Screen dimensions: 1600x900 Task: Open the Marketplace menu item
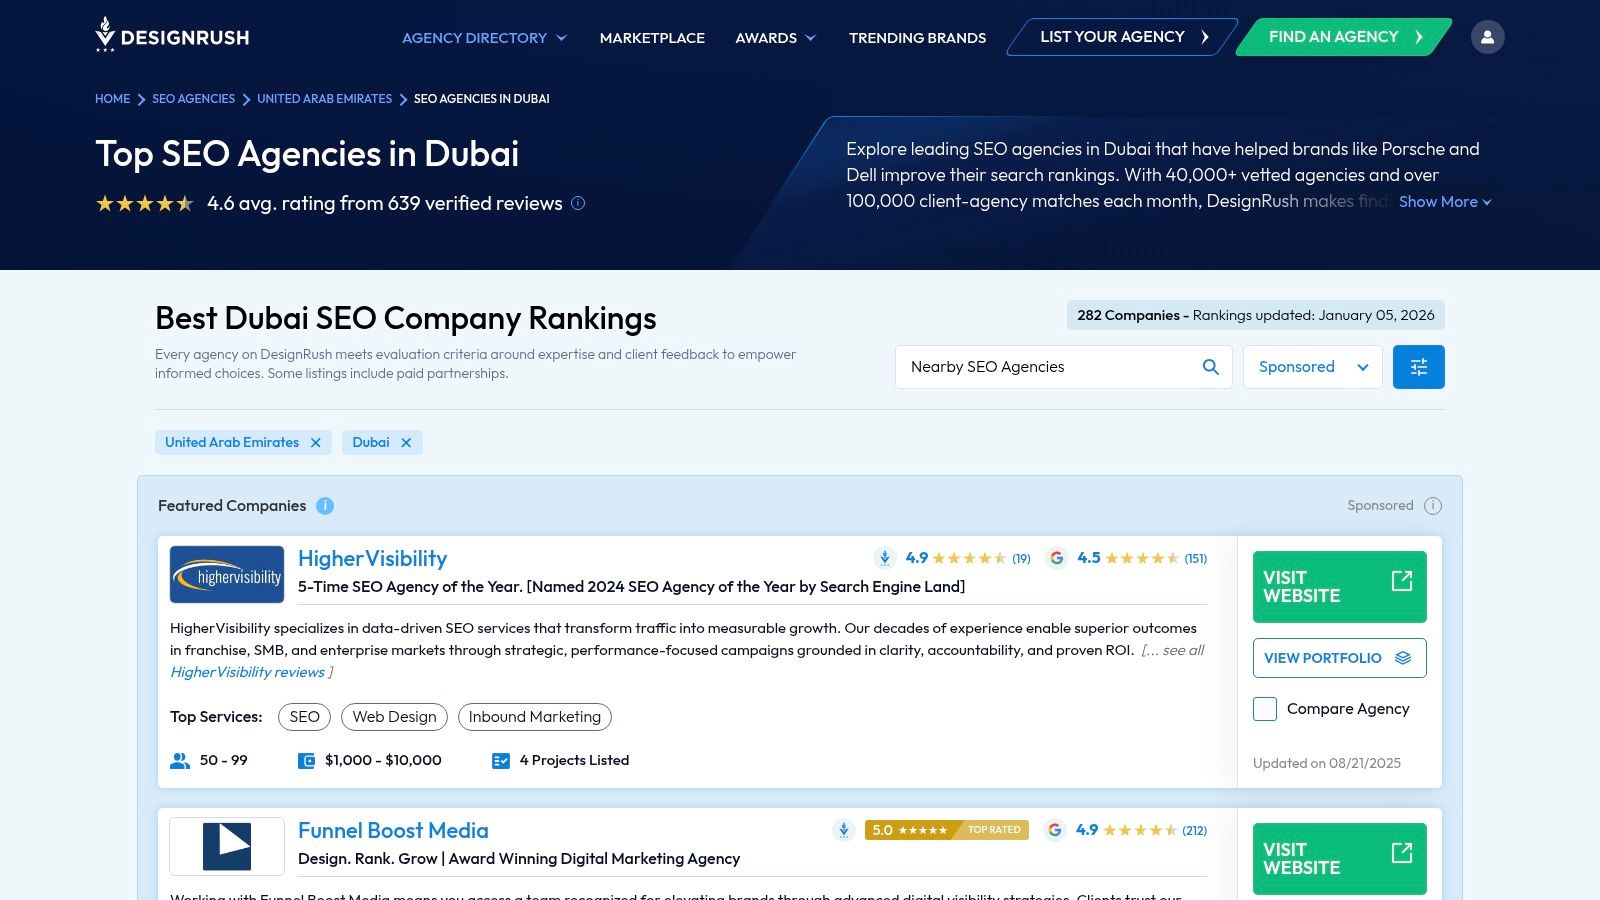click(x=652, y=38)
